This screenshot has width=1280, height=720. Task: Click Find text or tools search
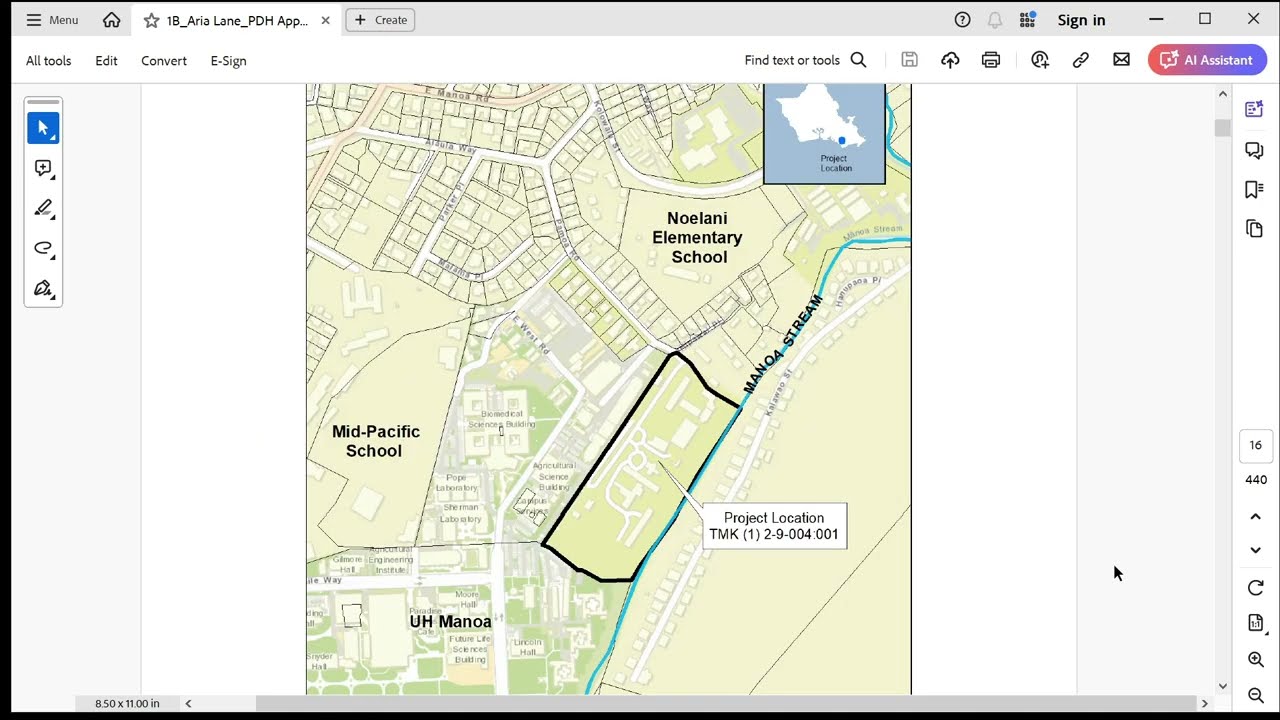point(805,60)
